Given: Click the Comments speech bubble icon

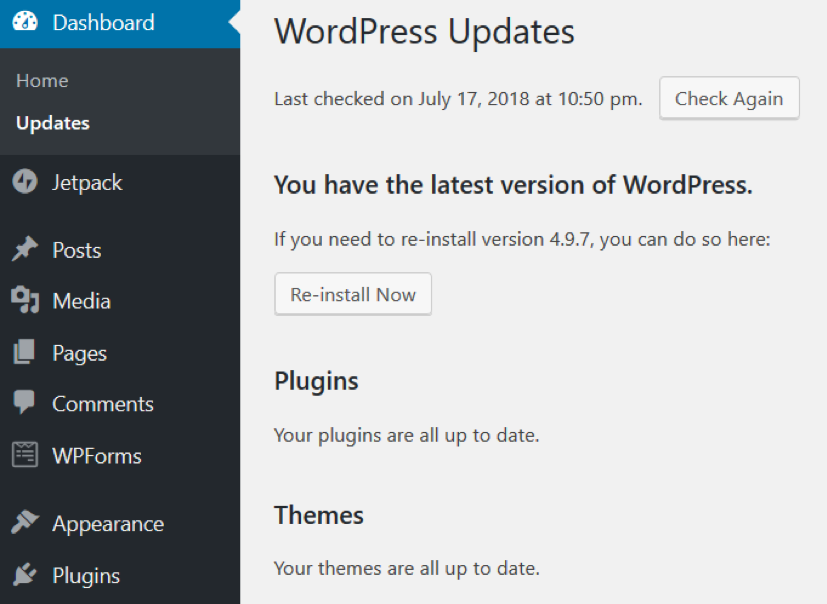Looking at the screenshot, I should click(x=24, y=402).
